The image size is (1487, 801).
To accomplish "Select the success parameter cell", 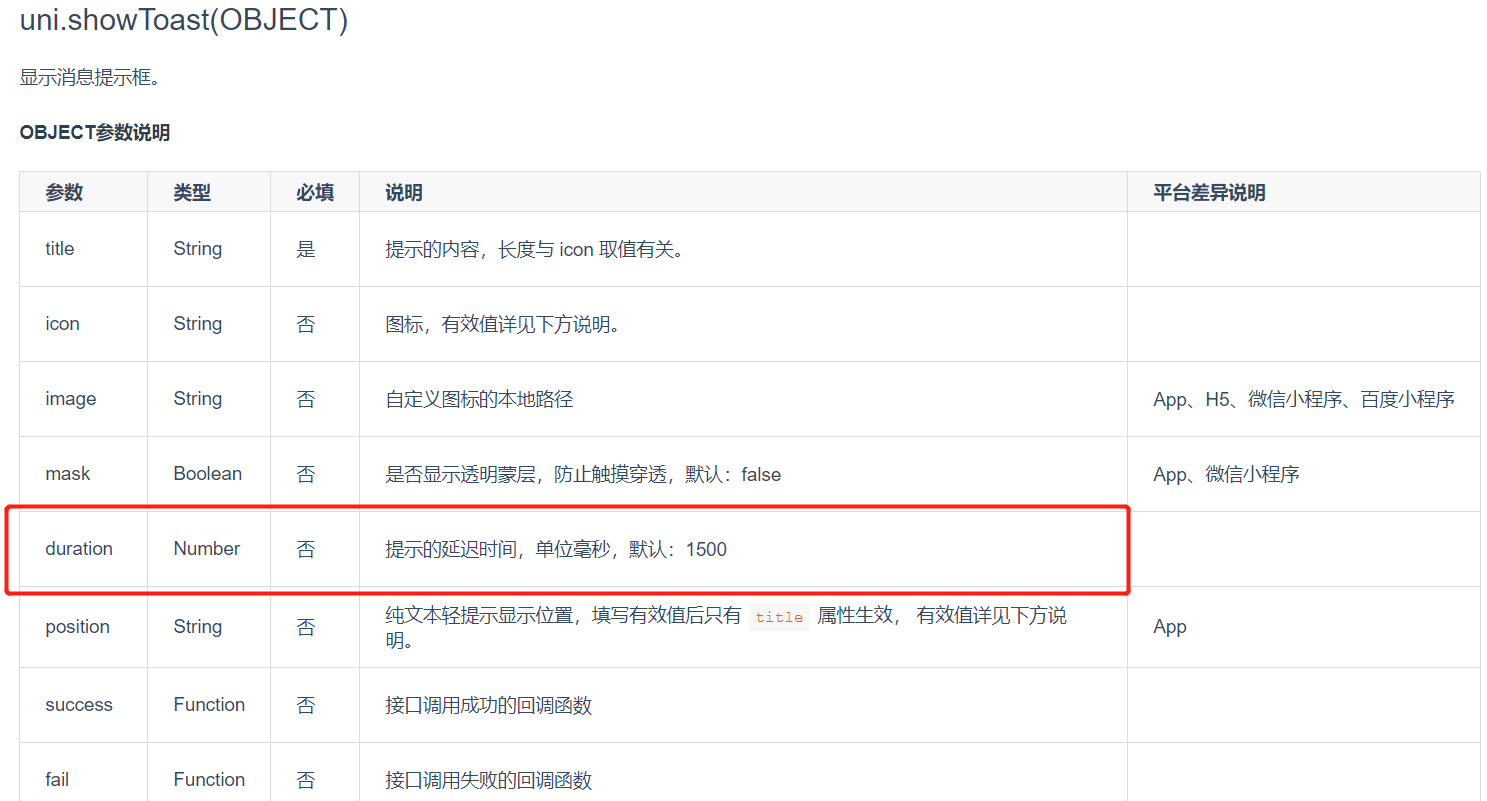I will point(78,704).
